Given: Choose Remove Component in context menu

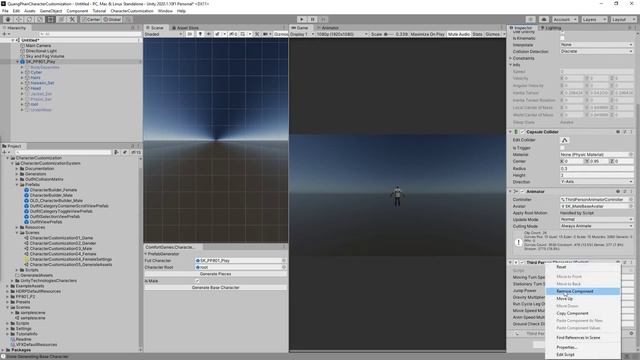Looking at the screenshot, I should pos(583,291).
